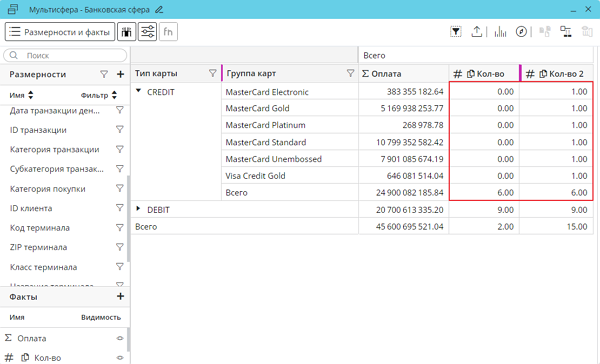Open the bar chart view icon
Screen dimensions: 600x364
click(x=500, y=32)
